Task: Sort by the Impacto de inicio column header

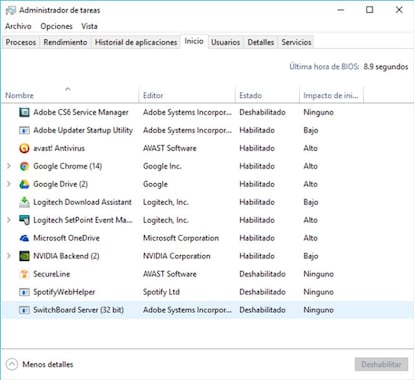Action: (331, 95)
